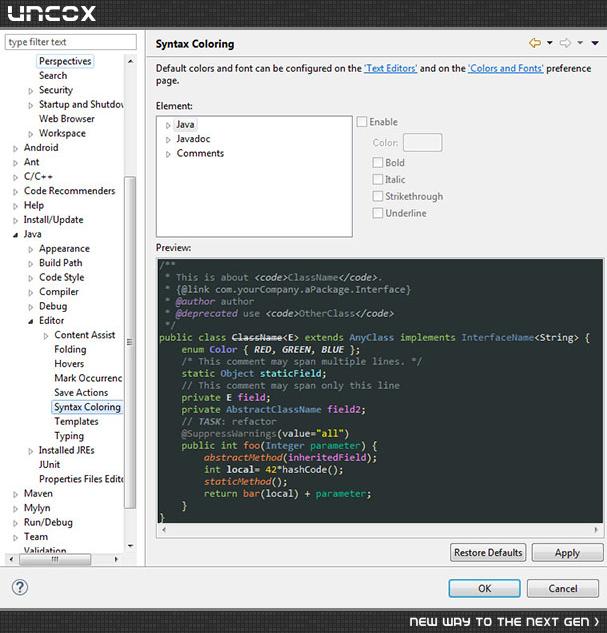Click the tree vertical scrollbar thumb

click(x=130, y=342)
